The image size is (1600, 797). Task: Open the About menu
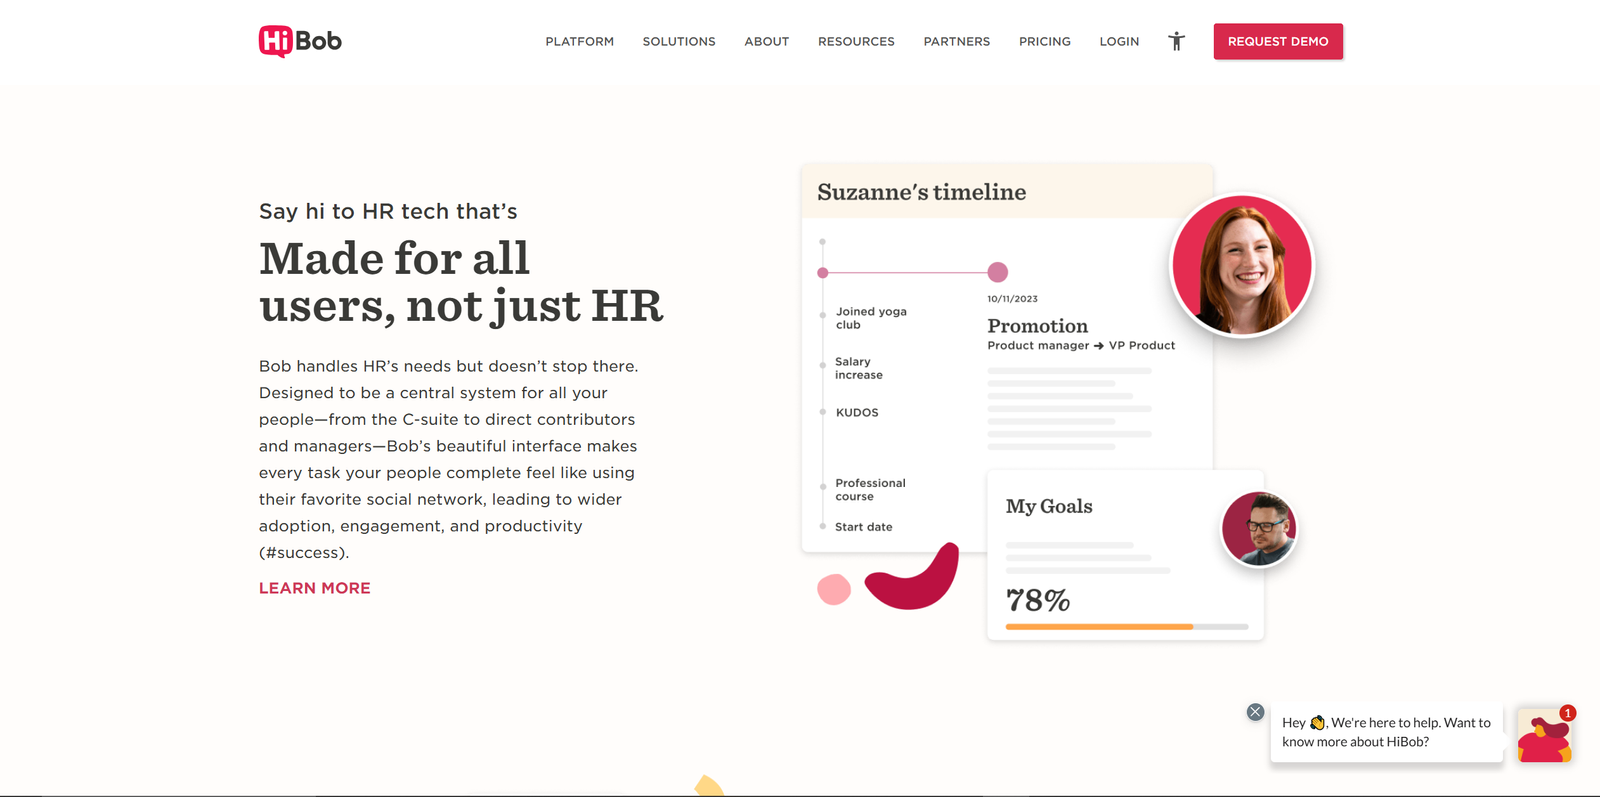pyautogui.click(x=767, y=41)
